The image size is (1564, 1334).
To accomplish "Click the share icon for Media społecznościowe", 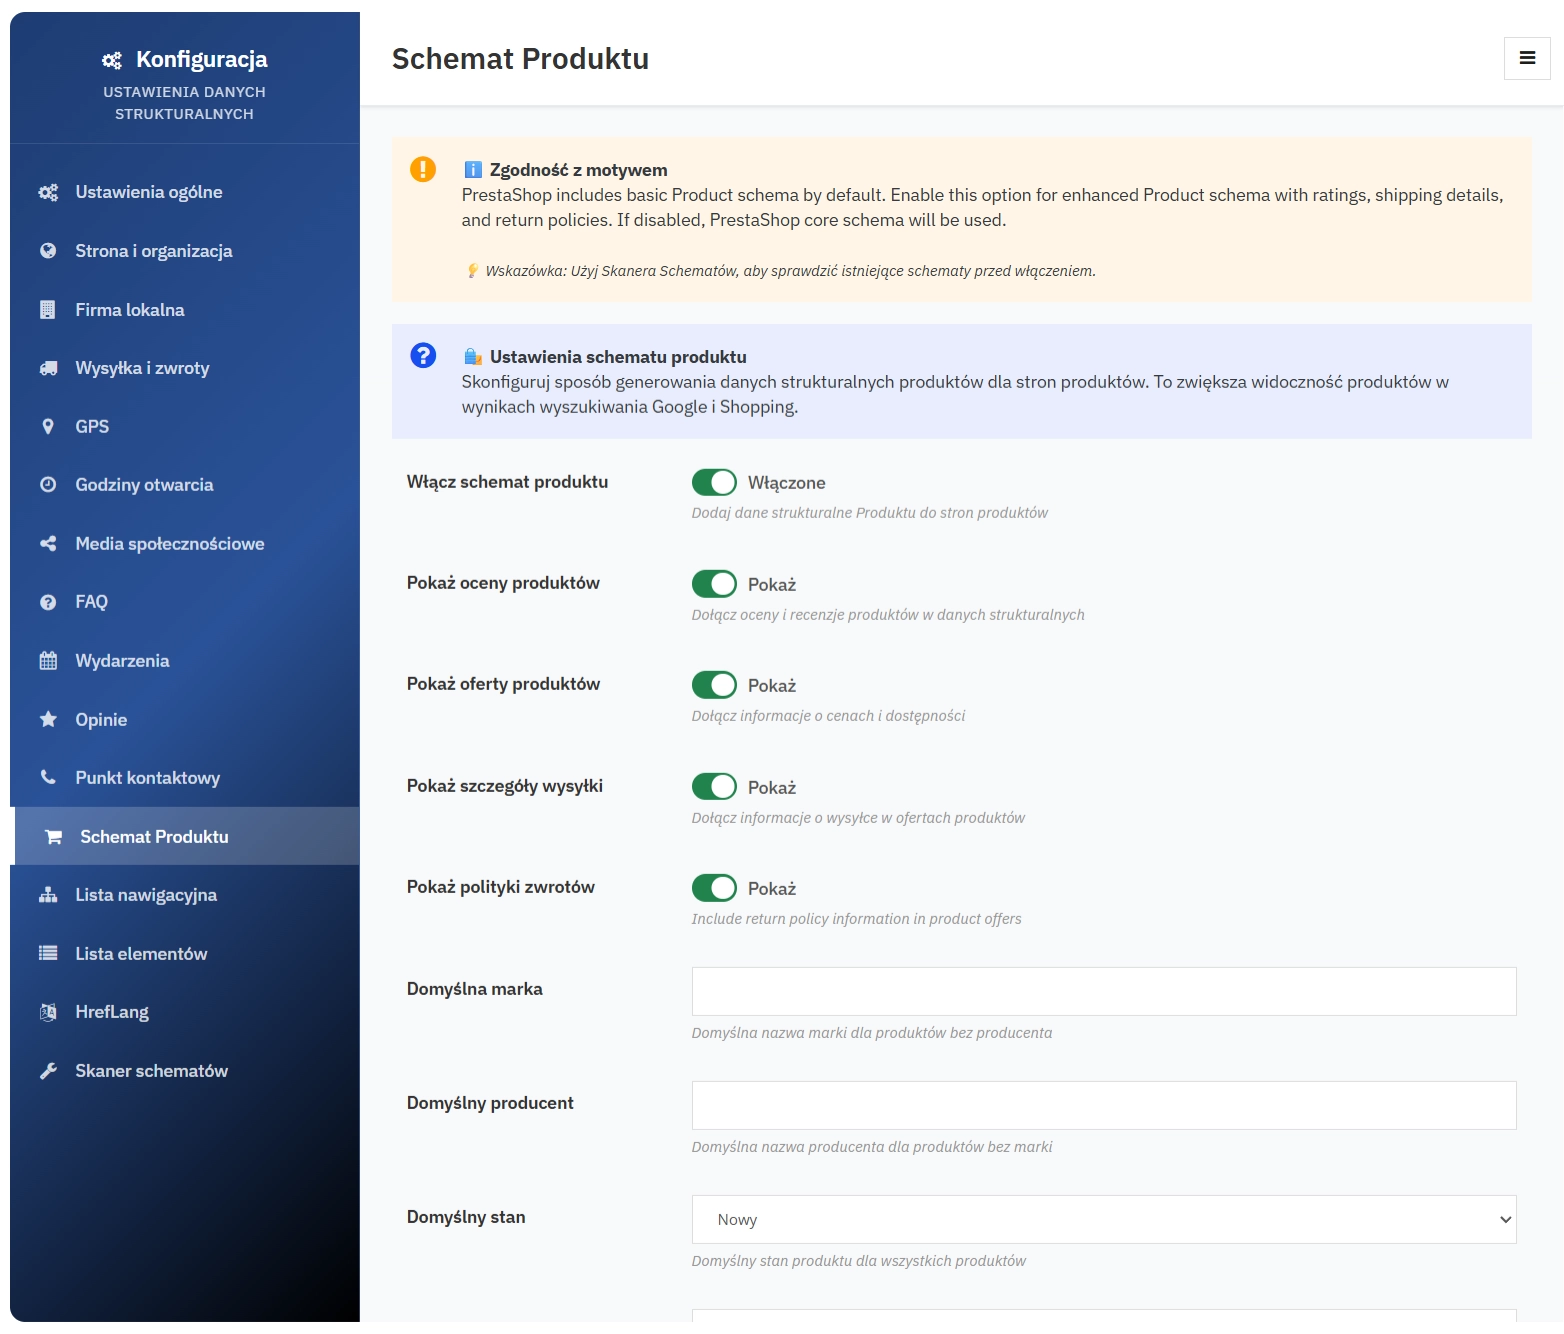I will point(48,543).
